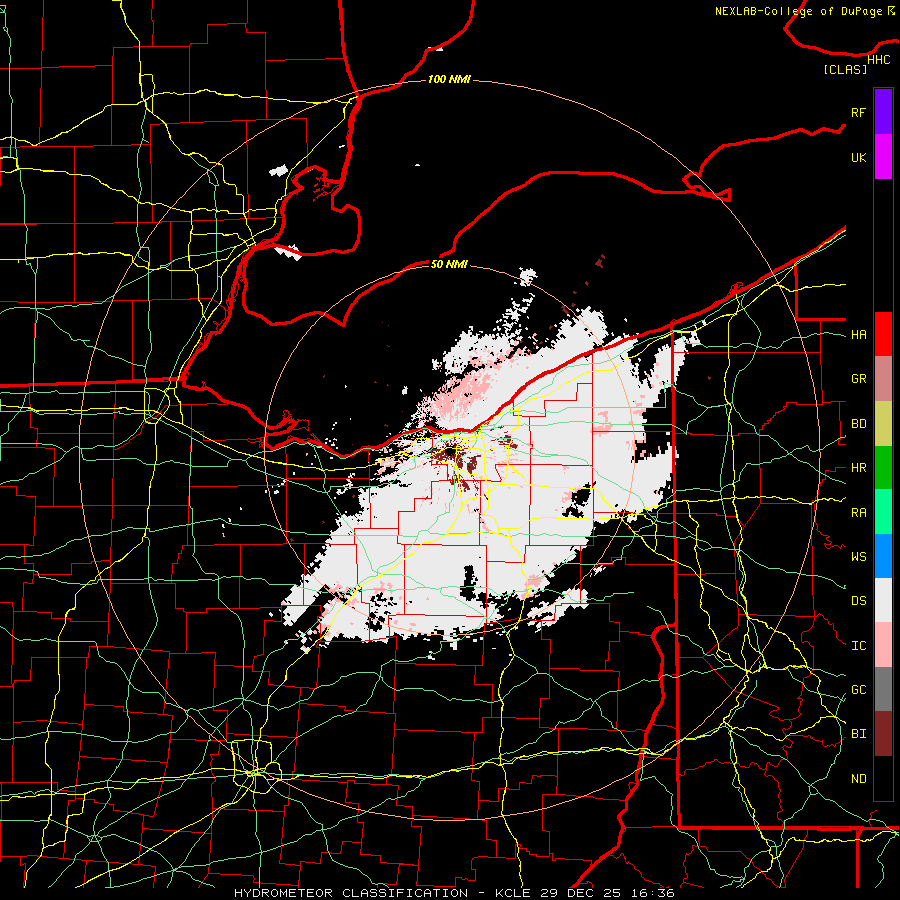Click the HR legend label

tap(858, 468)
